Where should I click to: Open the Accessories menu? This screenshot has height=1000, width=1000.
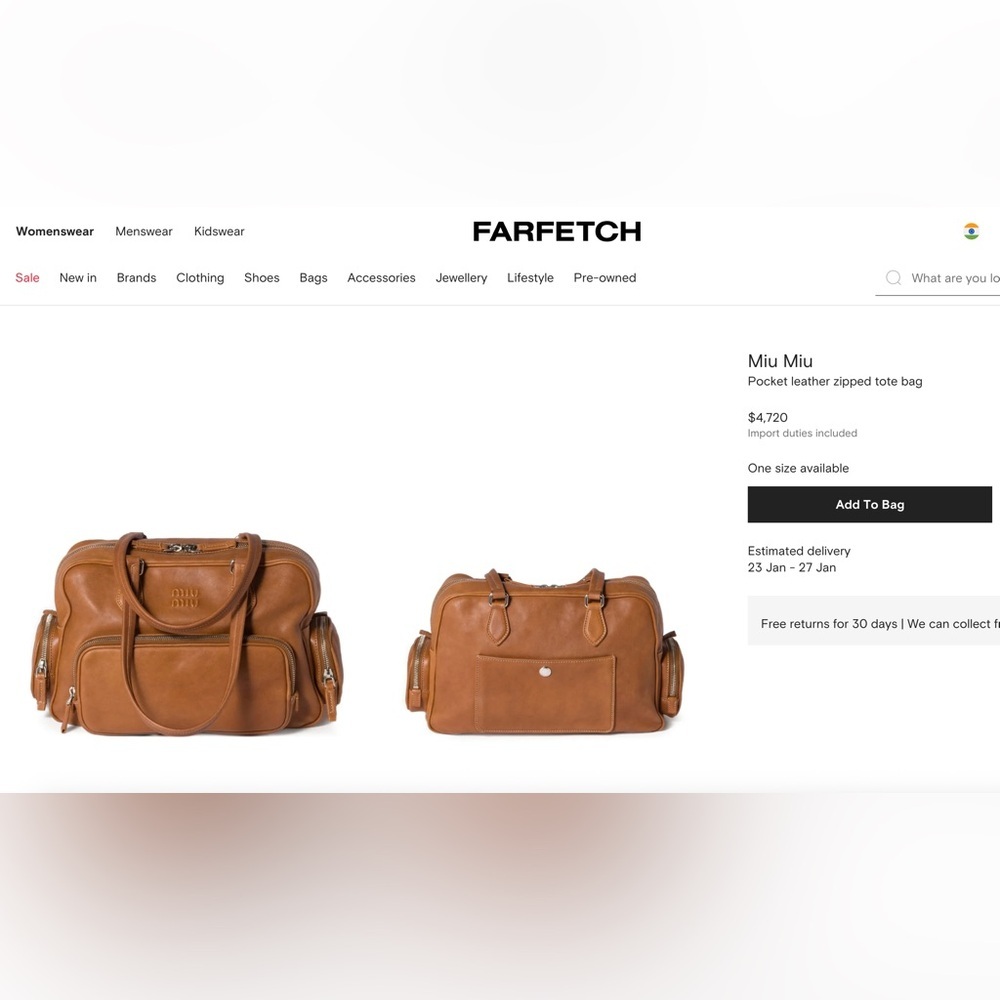click(x=381, y=277)
